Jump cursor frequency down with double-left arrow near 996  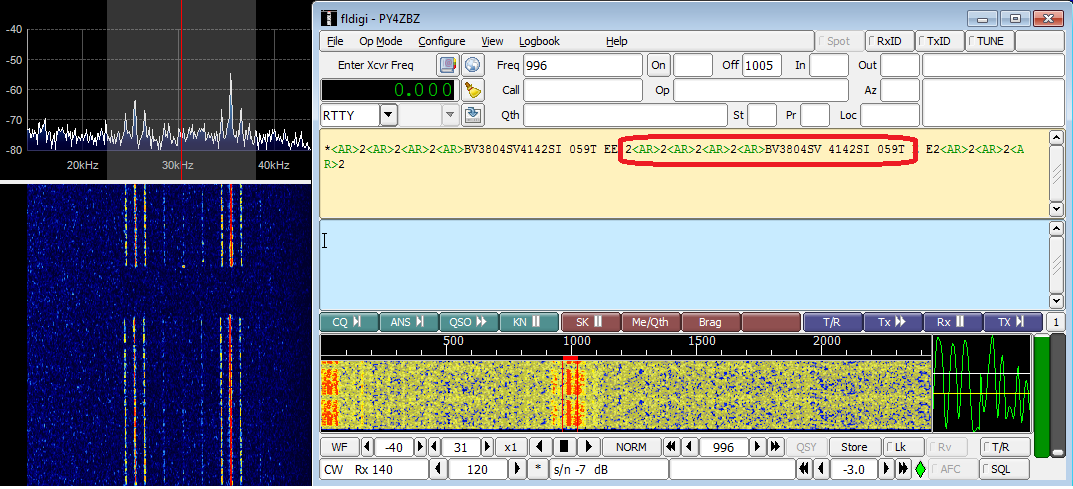671,447
